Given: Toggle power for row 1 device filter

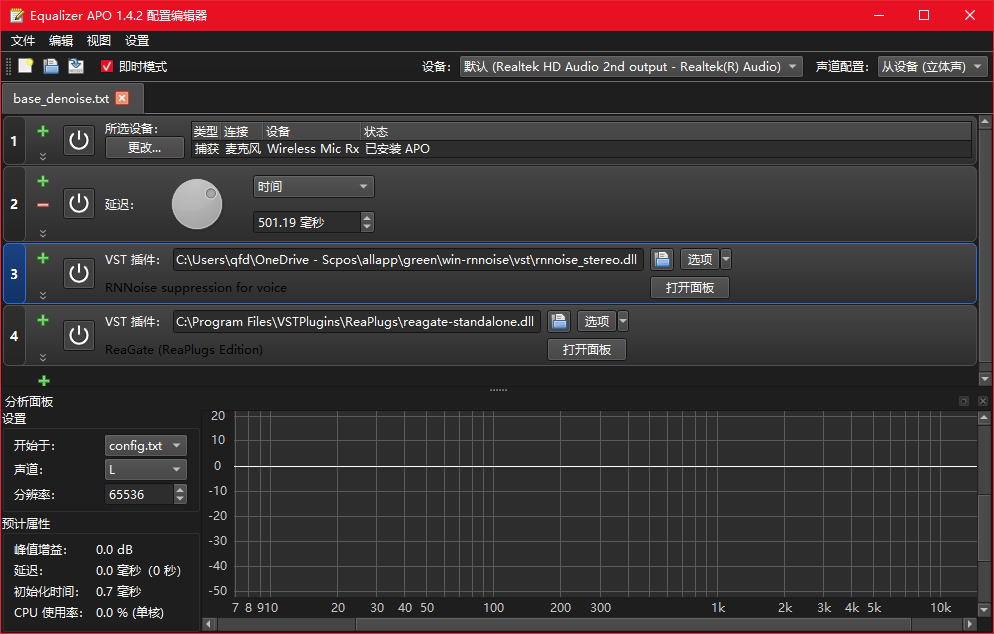Looking at the screenshot, I should pos(79,140).
